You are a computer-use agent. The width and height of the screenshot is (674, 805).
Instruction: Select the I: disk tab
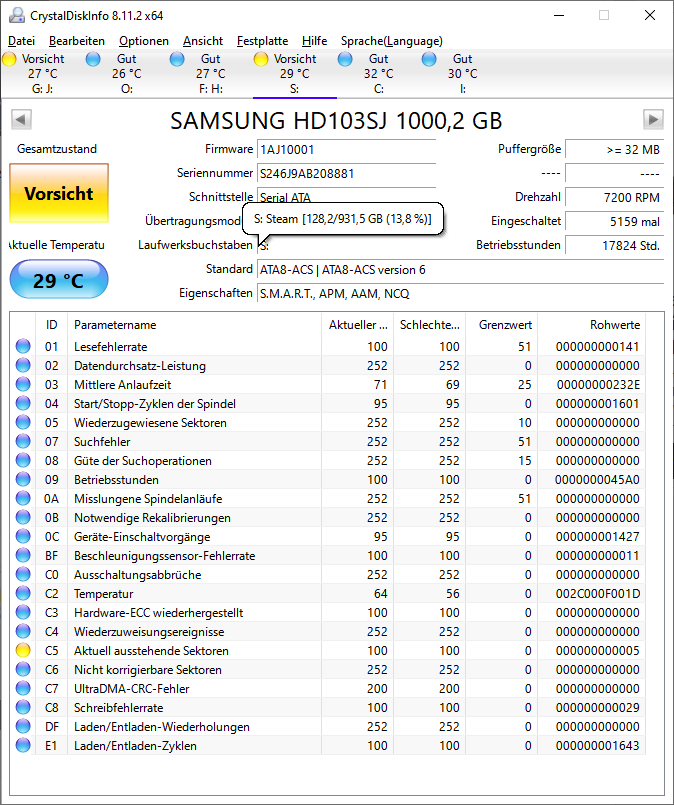pyautogui.click(x=463, y=73)
